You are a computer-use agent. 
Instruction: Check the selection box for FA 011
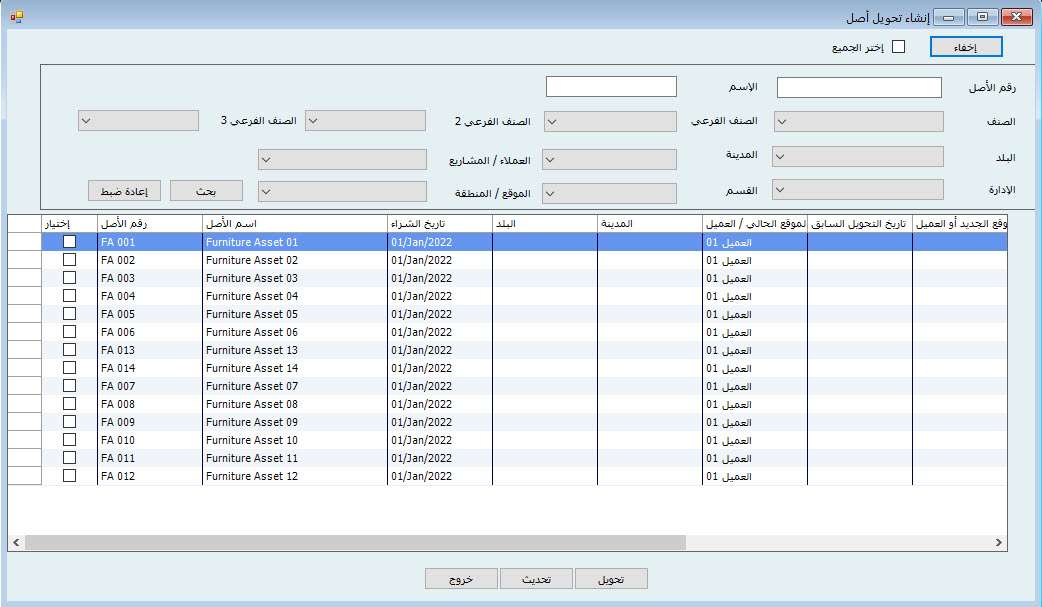[69, 457]
